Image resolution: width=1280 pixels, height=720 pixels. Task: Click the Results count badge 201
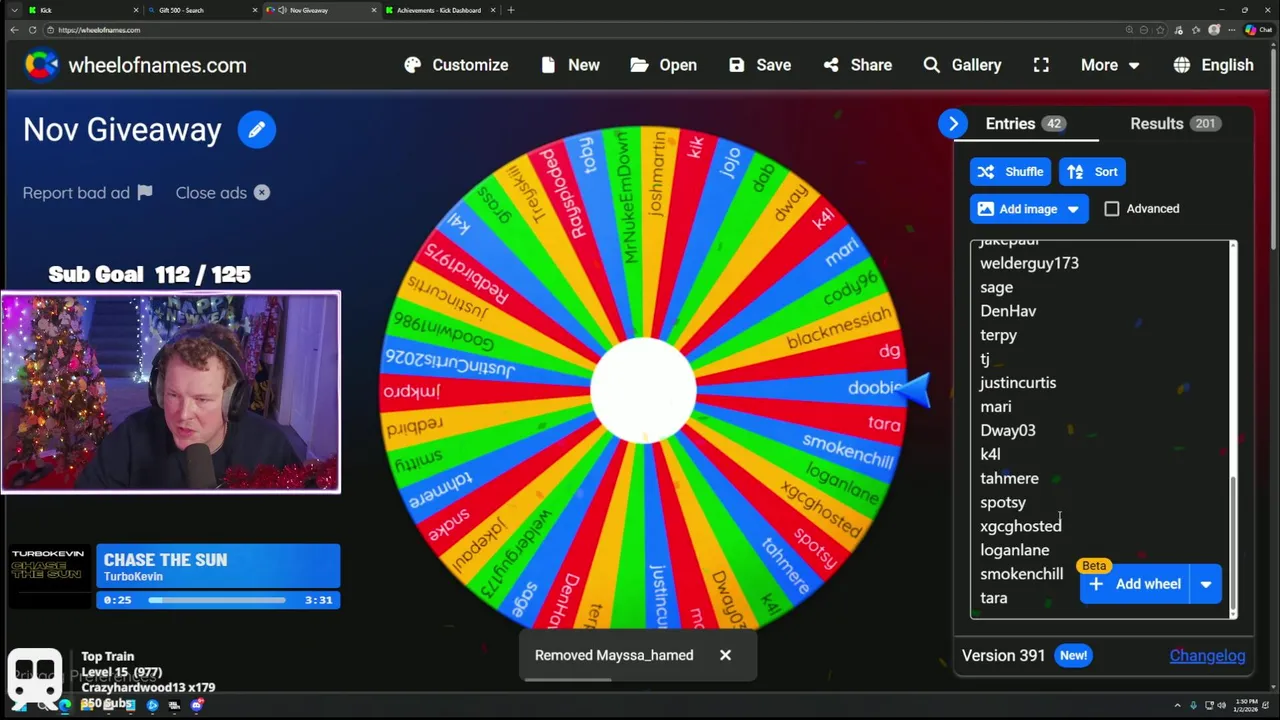tap(1205, 124)
